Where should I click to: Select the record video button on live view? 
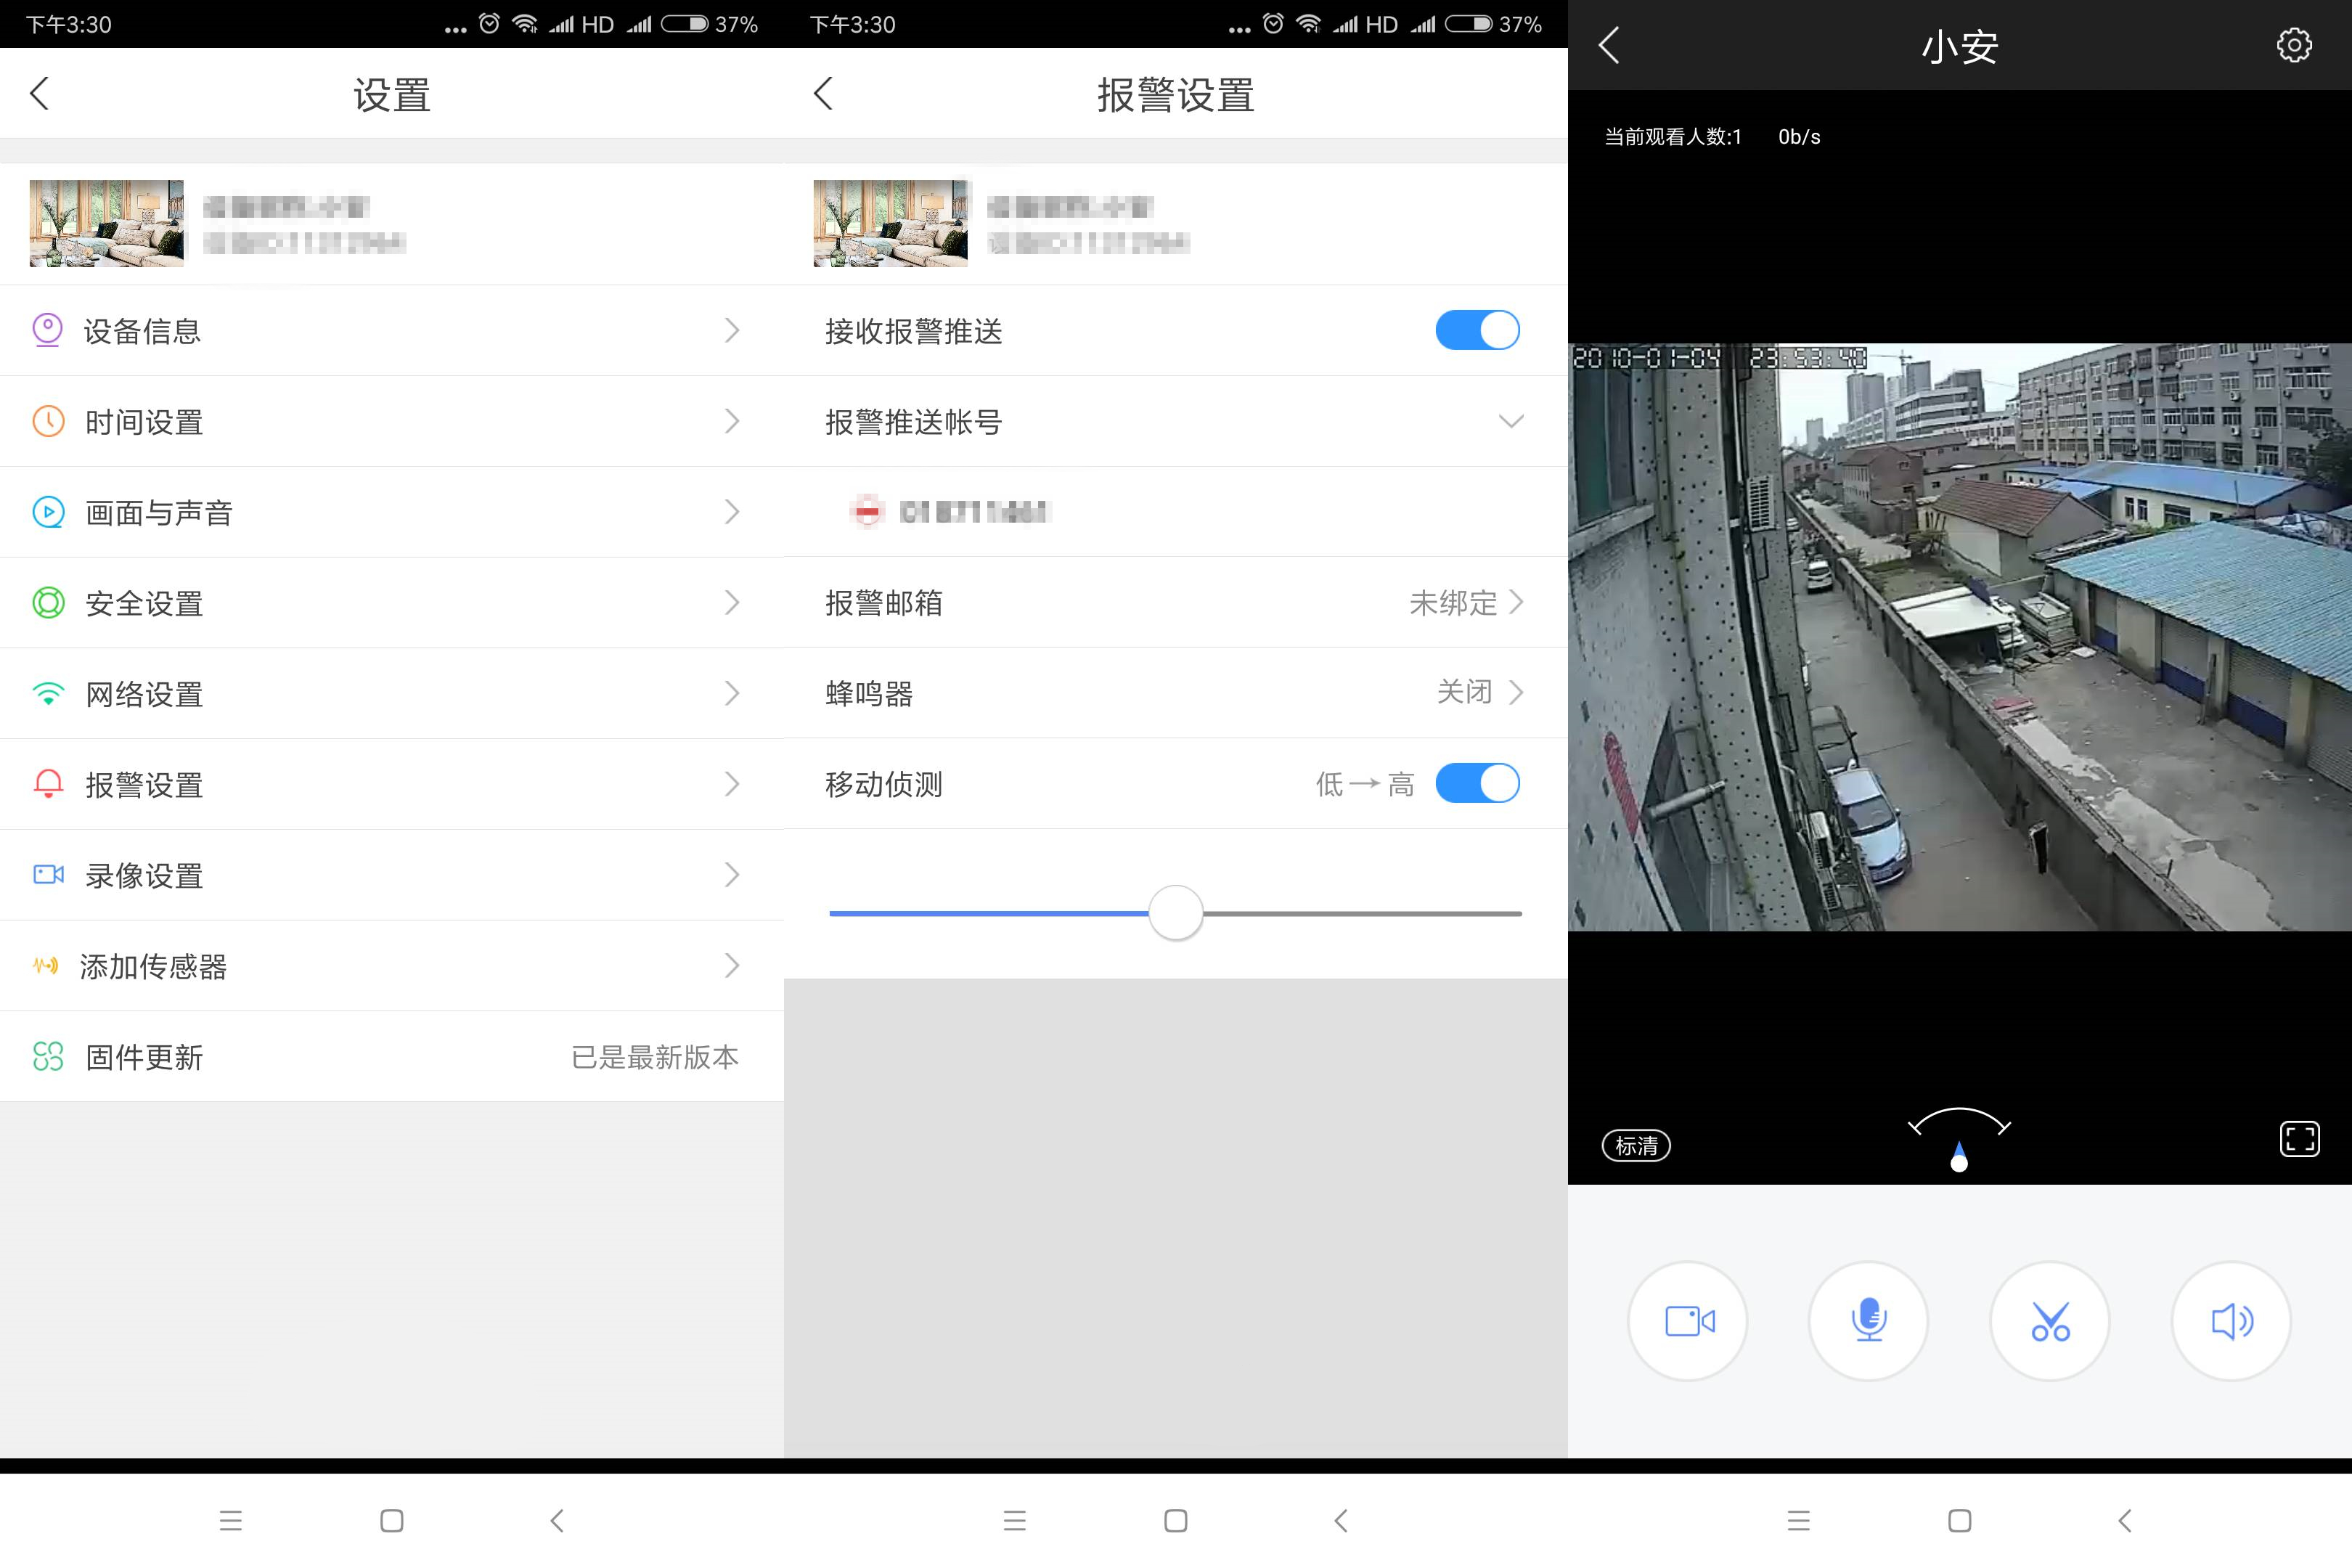[1687, 1320]
